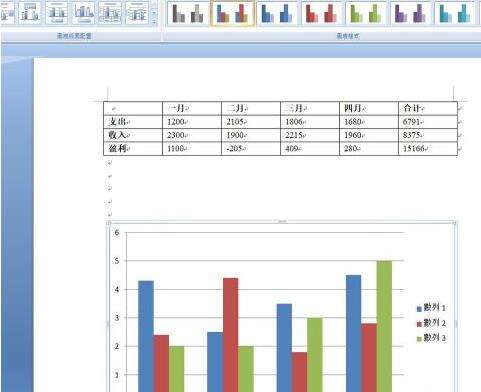
Task: Apply the blue chart style thumbnail
Action: click(277, 14)
